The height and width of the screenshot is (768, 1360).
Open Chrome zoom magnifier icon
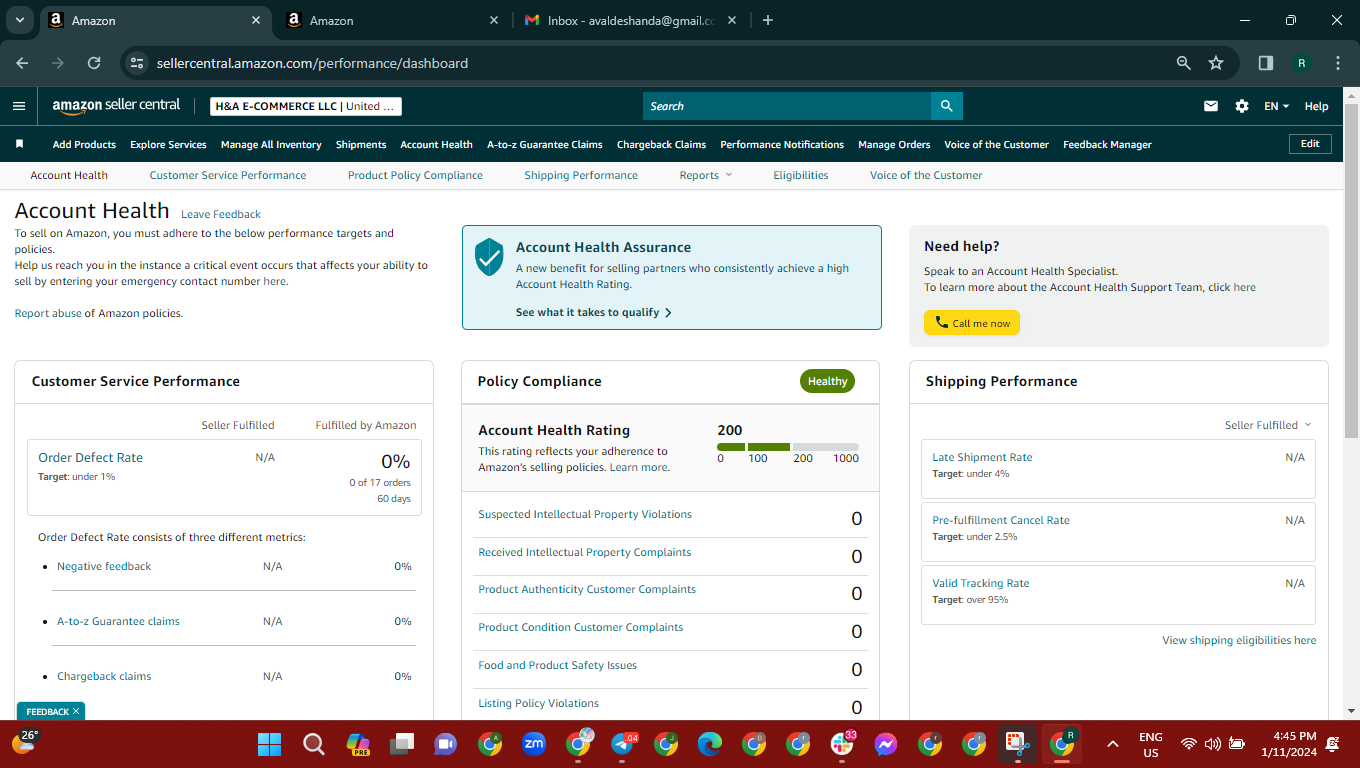(x=1184, y=63)
